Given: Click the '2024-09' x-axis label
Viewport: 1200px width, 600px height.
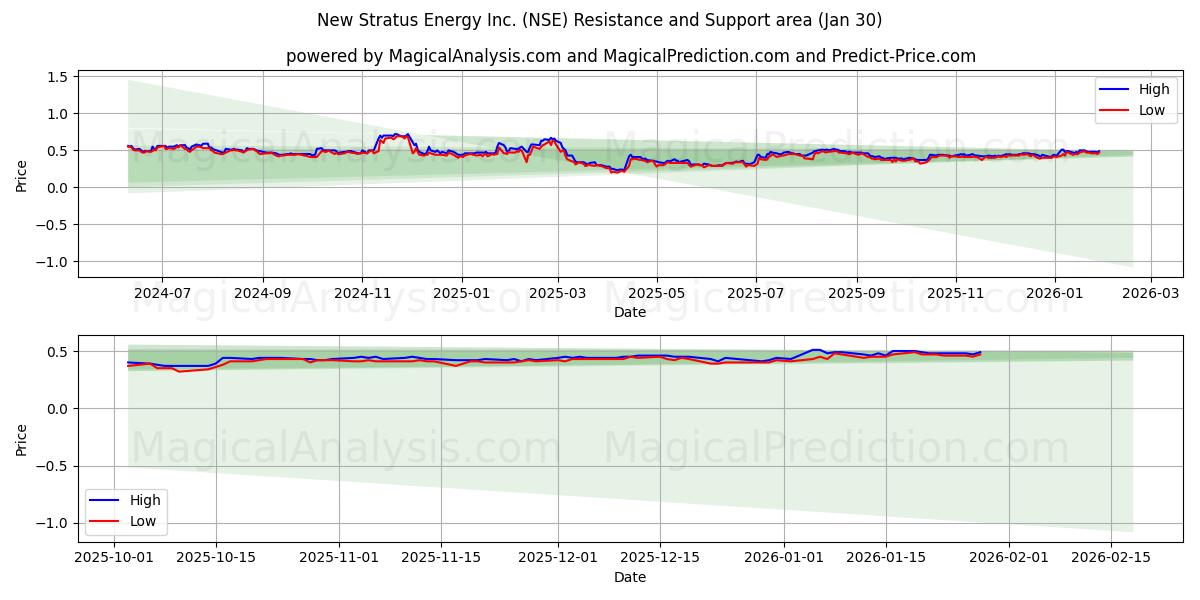Looking at the screenshot, I should (263, 294).
